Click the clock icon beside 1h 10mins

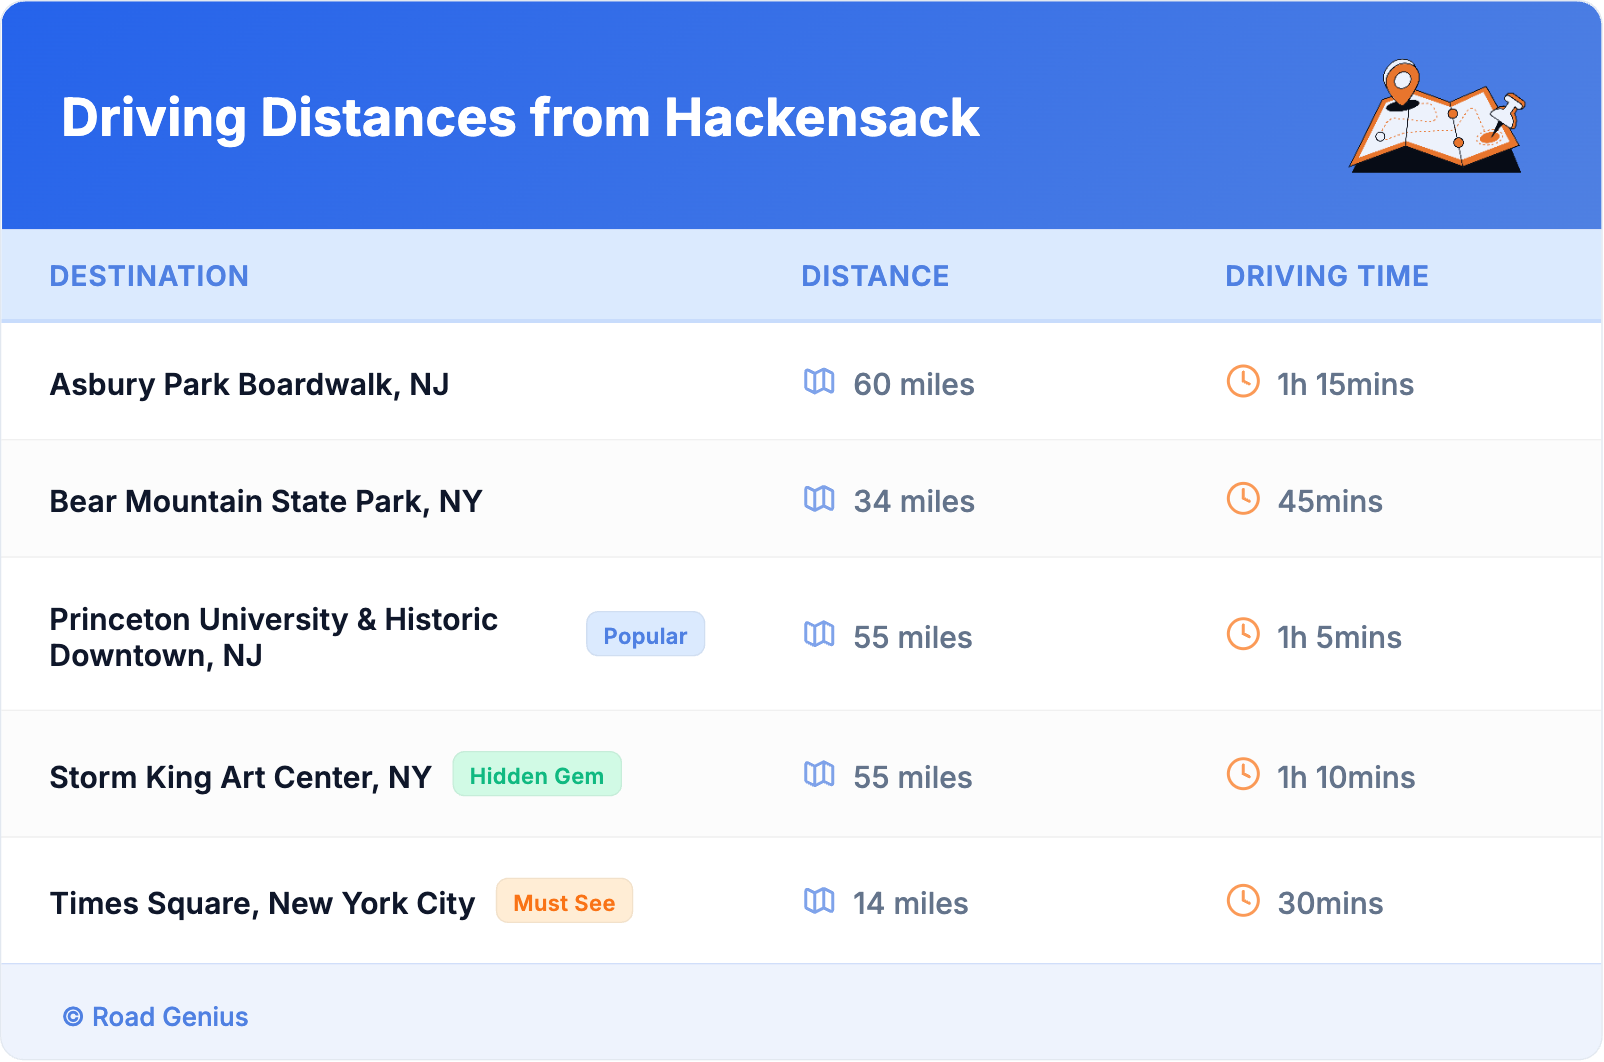pyautogui.click(x=1243, y=775)
